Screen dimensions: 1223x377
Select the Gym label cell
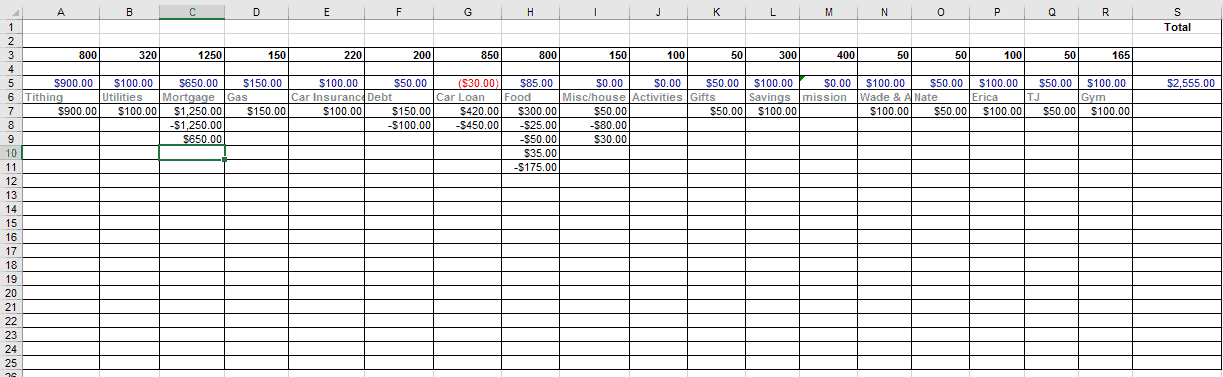pyautogui.click(x=1105, y=97)
